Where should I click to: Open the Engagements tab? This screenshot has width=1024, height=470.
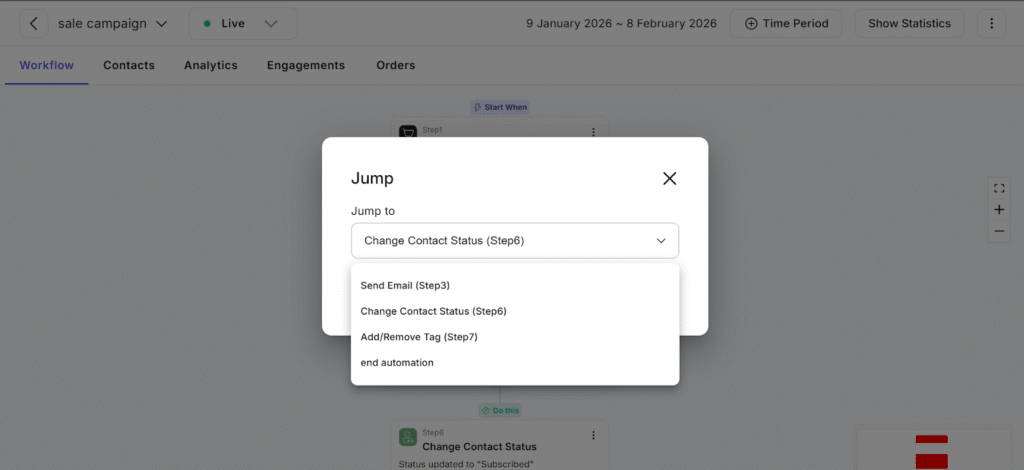(x=305, y=65)
